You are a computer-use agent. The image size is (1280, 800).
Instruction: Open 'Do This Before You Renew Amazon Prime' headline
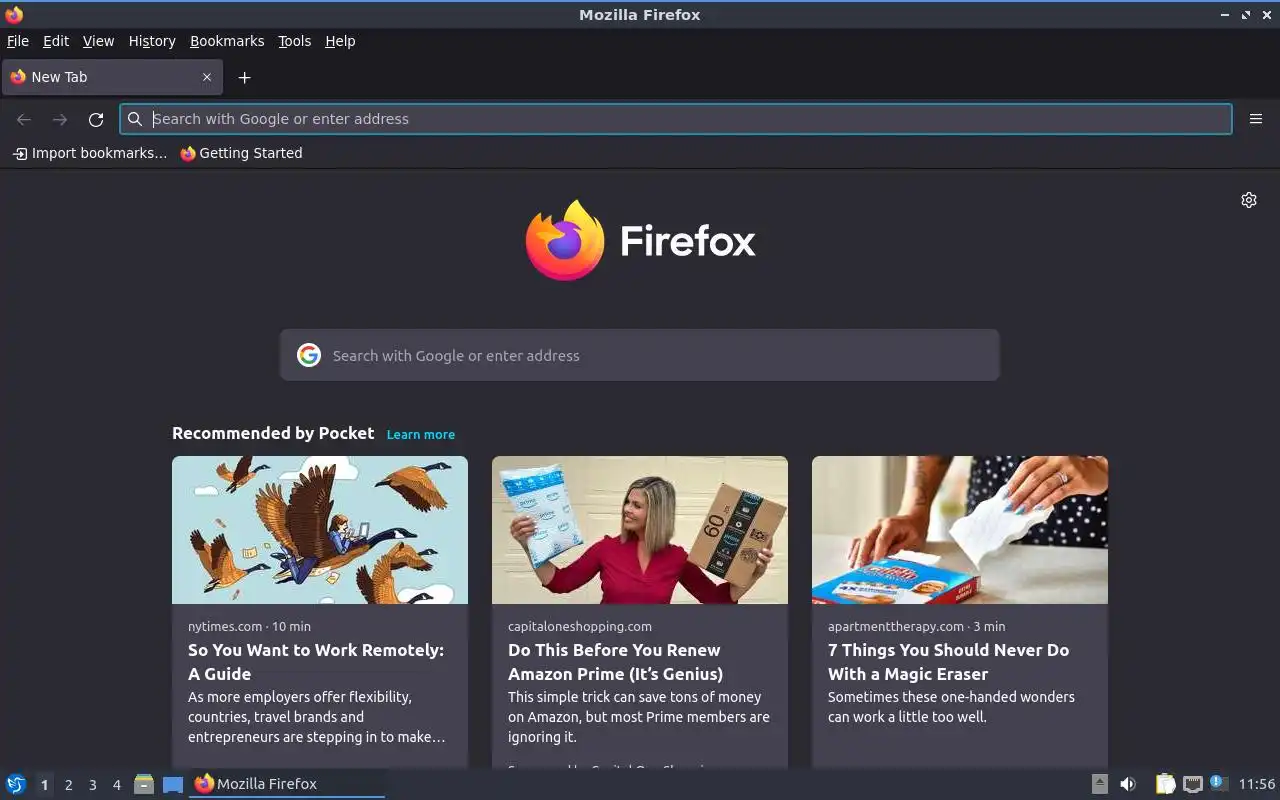tap(615, 662)
